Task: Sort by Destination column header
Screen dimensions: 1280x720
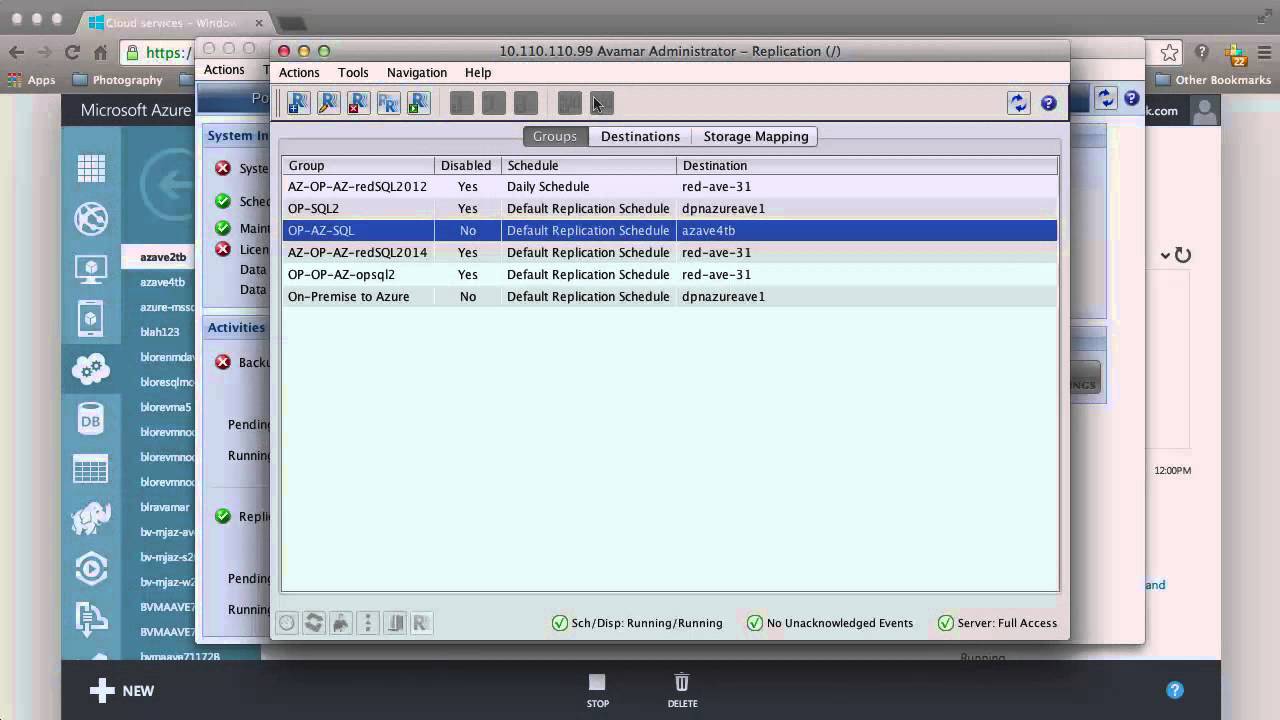Action: point(867,165)
